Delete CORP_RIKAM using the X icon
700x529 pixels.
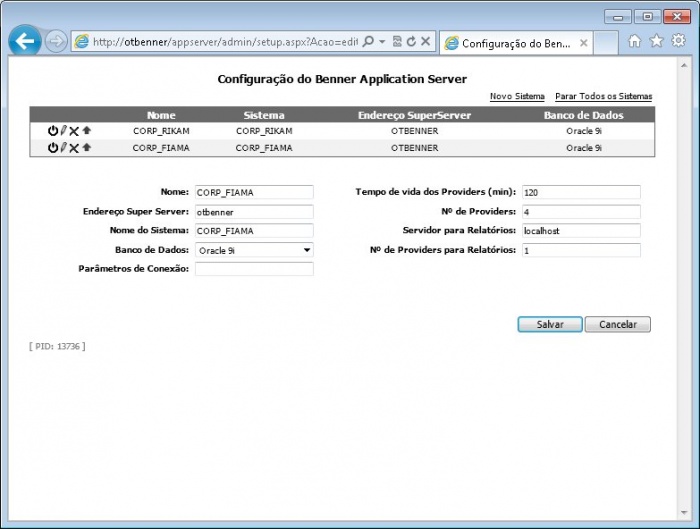click(x=74, y=131)
